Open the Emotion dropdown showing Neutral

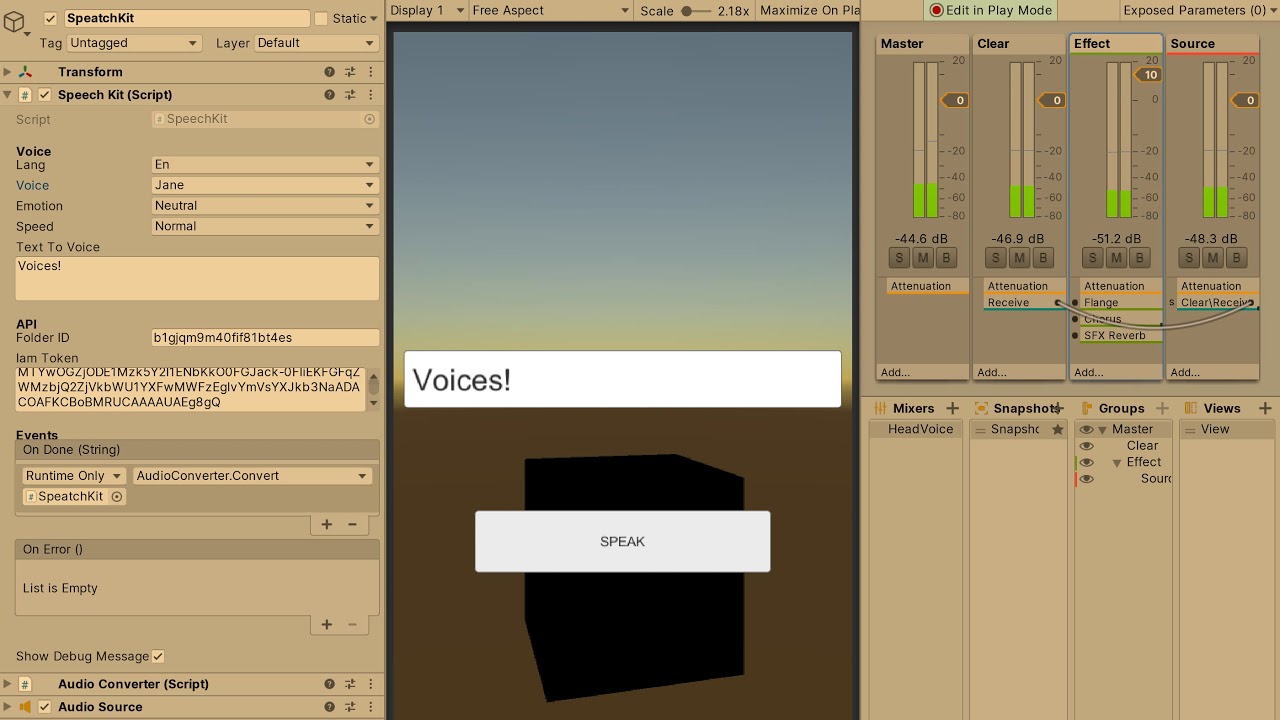pos(265,206)
